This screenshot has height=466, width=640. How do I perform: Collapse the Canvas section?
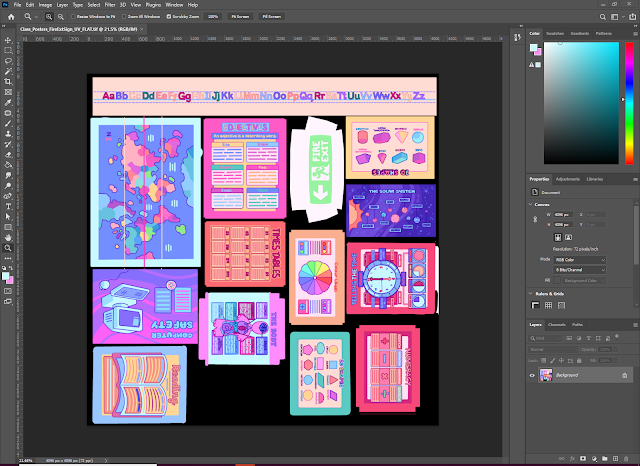(531, 204)
